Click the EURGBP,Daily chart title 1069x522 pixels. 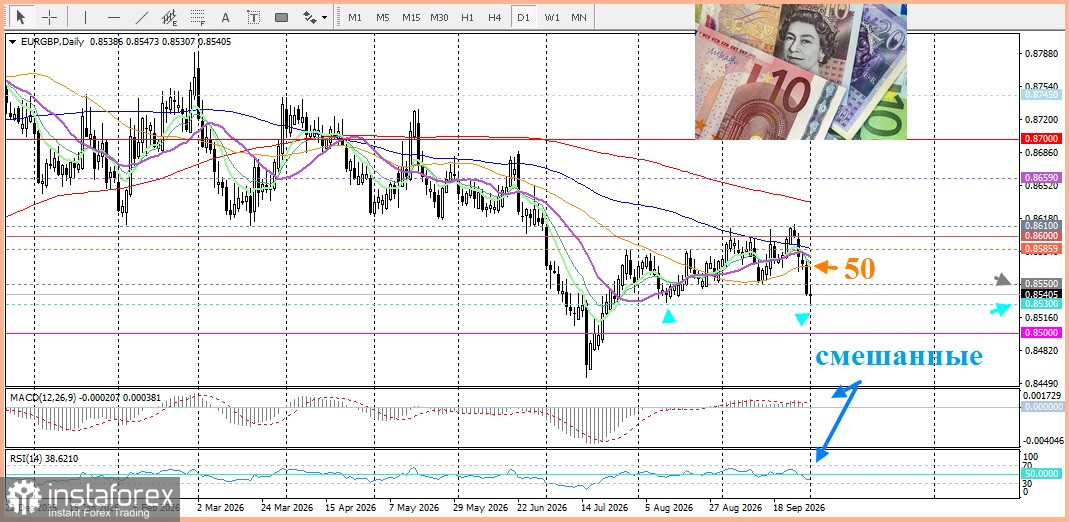click(x=52, y=42)
